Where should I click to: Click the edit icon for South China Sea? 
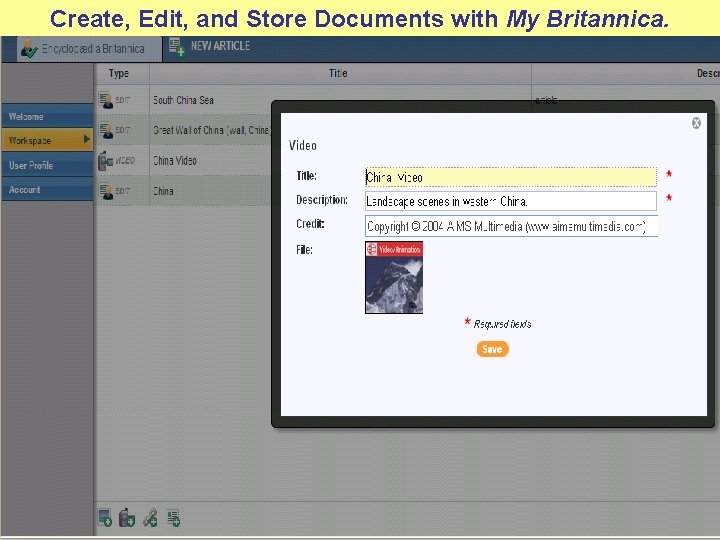tap(106, 100)
